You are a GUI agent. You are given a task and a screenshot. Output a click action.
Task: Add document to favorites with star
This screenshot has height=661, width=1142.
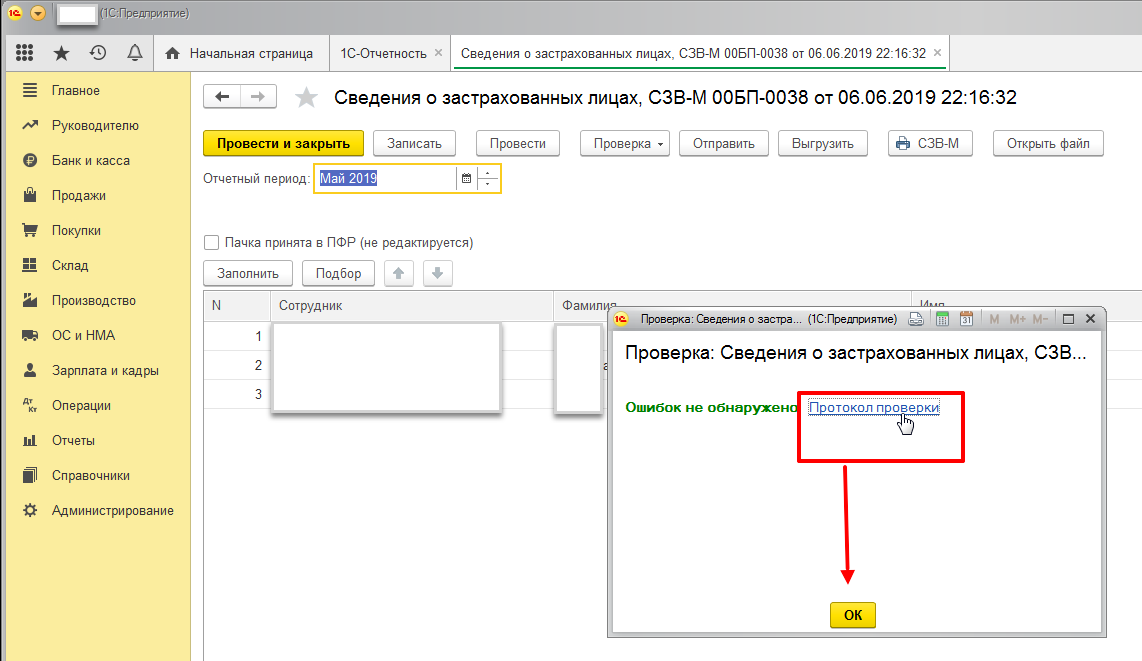coord(307,97)
